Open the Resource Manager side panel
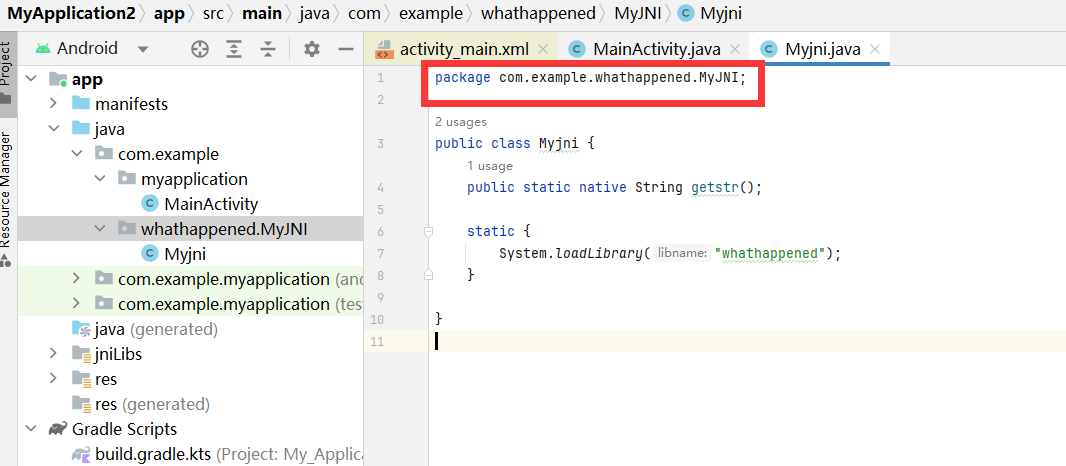The width and height of the screenshot is (1066, 466). (7, 188)
